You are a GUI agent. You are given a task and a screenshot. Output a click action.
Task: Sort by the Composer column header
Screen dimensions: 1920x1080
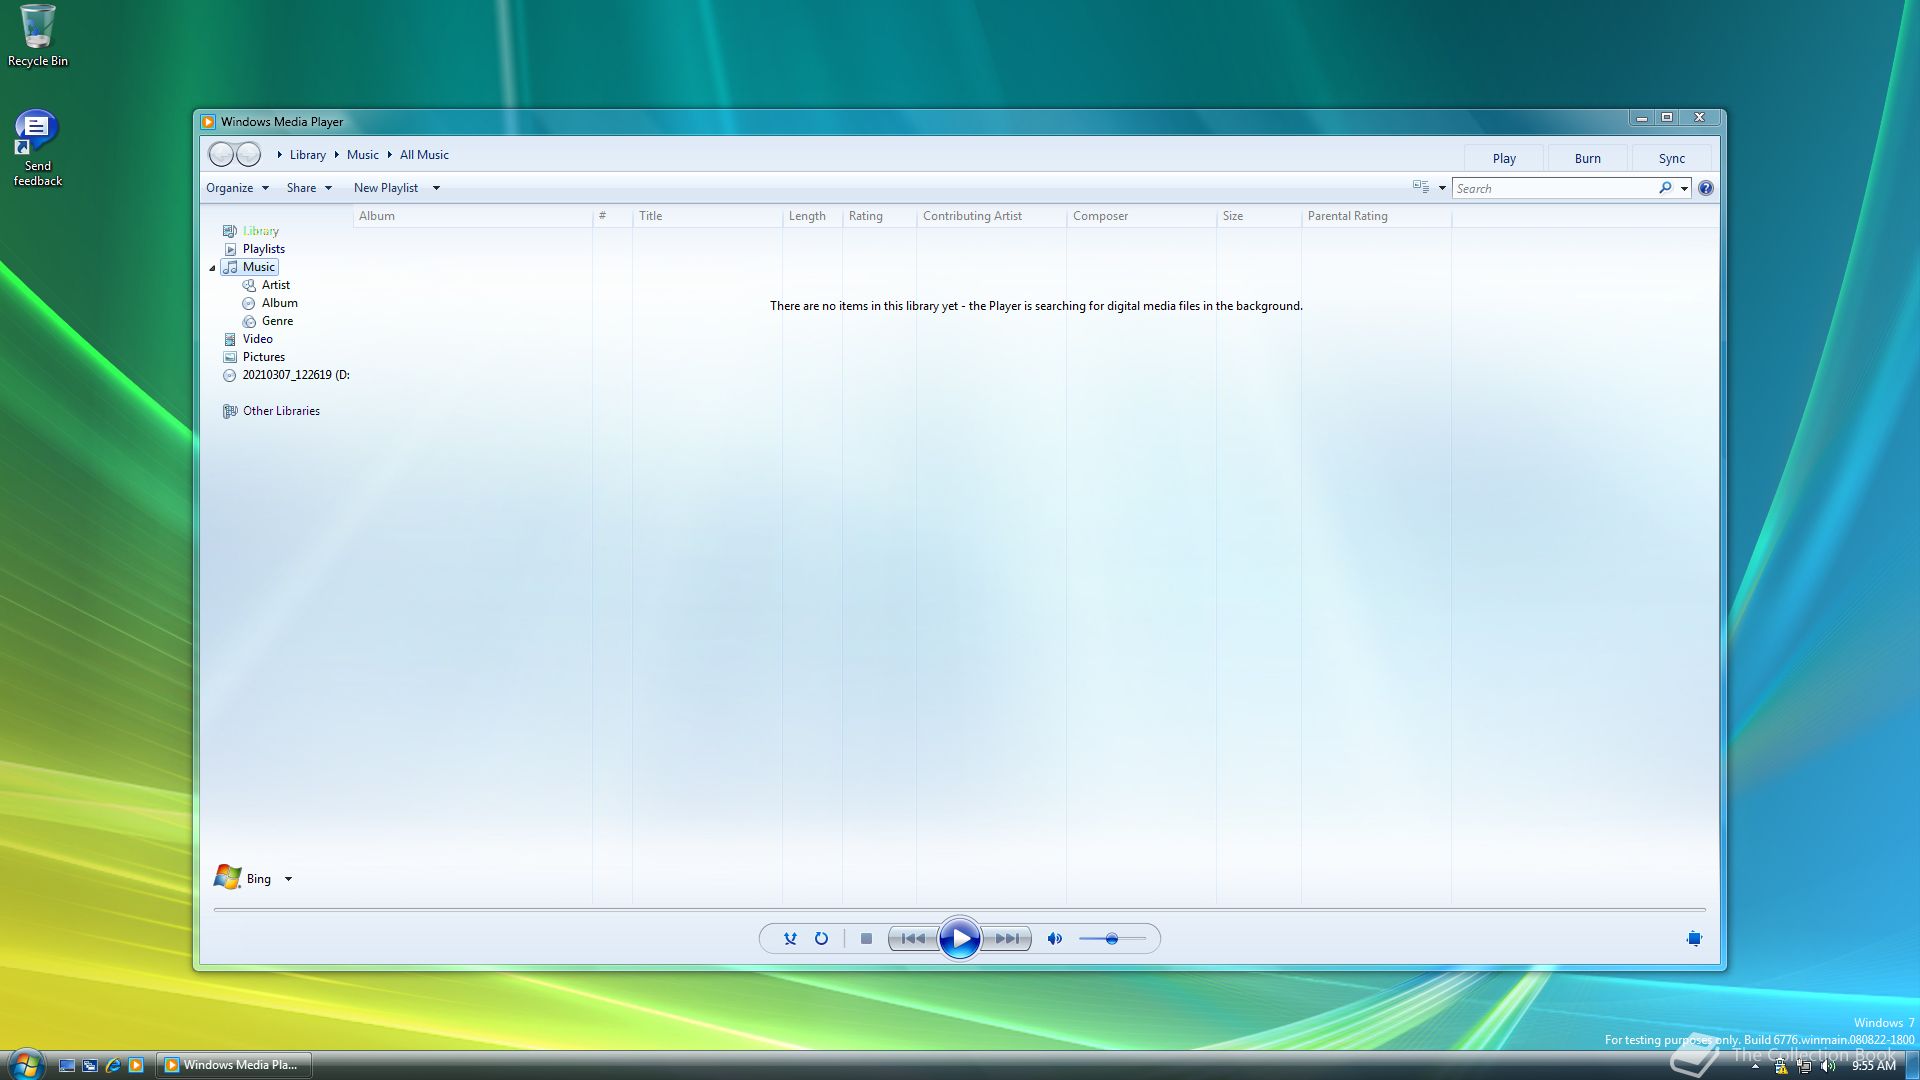[x=1141, y=216]
